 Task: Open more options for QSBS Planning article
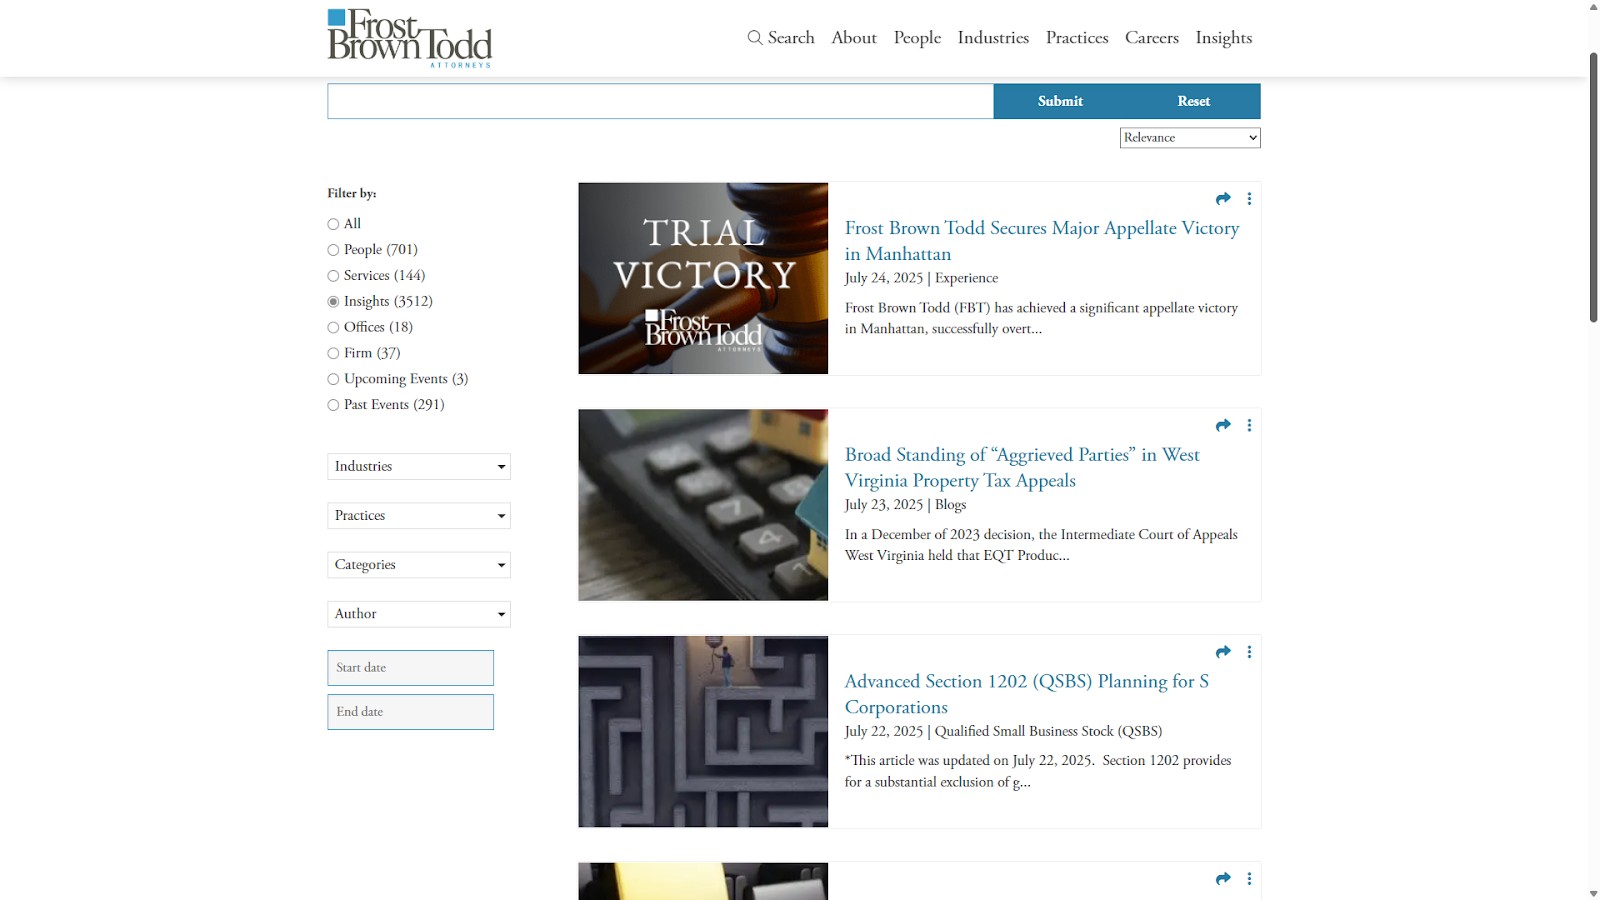pos(1249,652)
